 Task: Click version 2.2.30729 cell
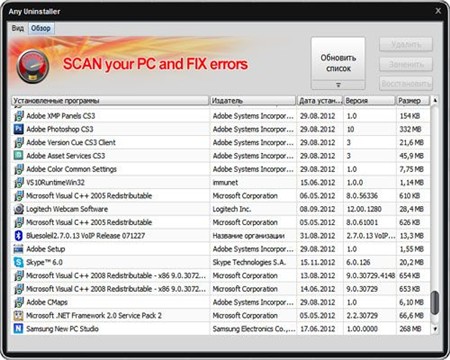coord(362,316)
